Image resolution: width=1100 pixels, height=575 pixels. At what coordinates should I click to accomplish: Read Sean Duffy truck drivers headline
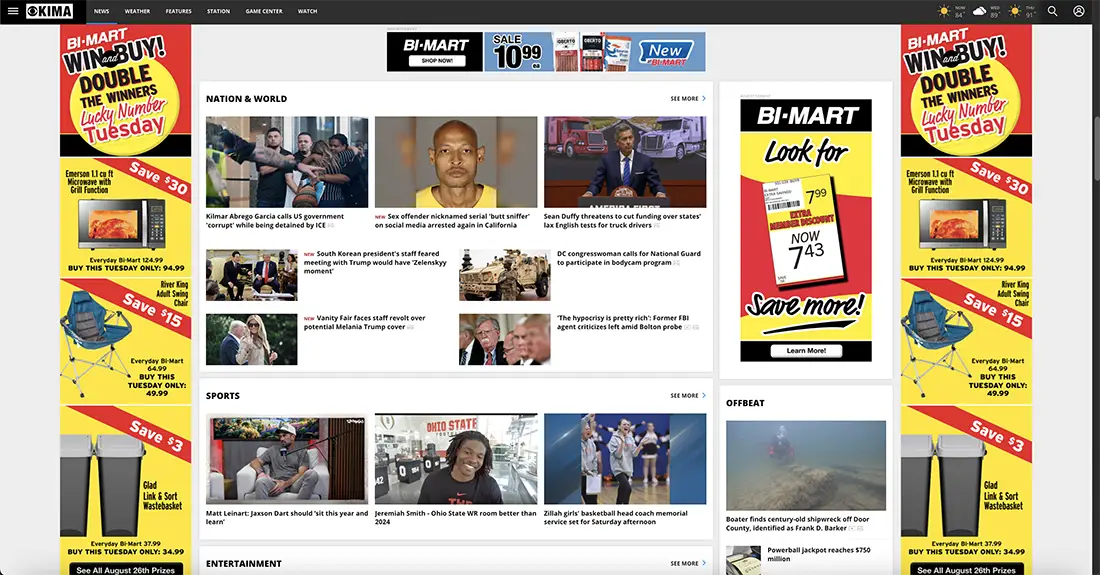pos(622,221)
